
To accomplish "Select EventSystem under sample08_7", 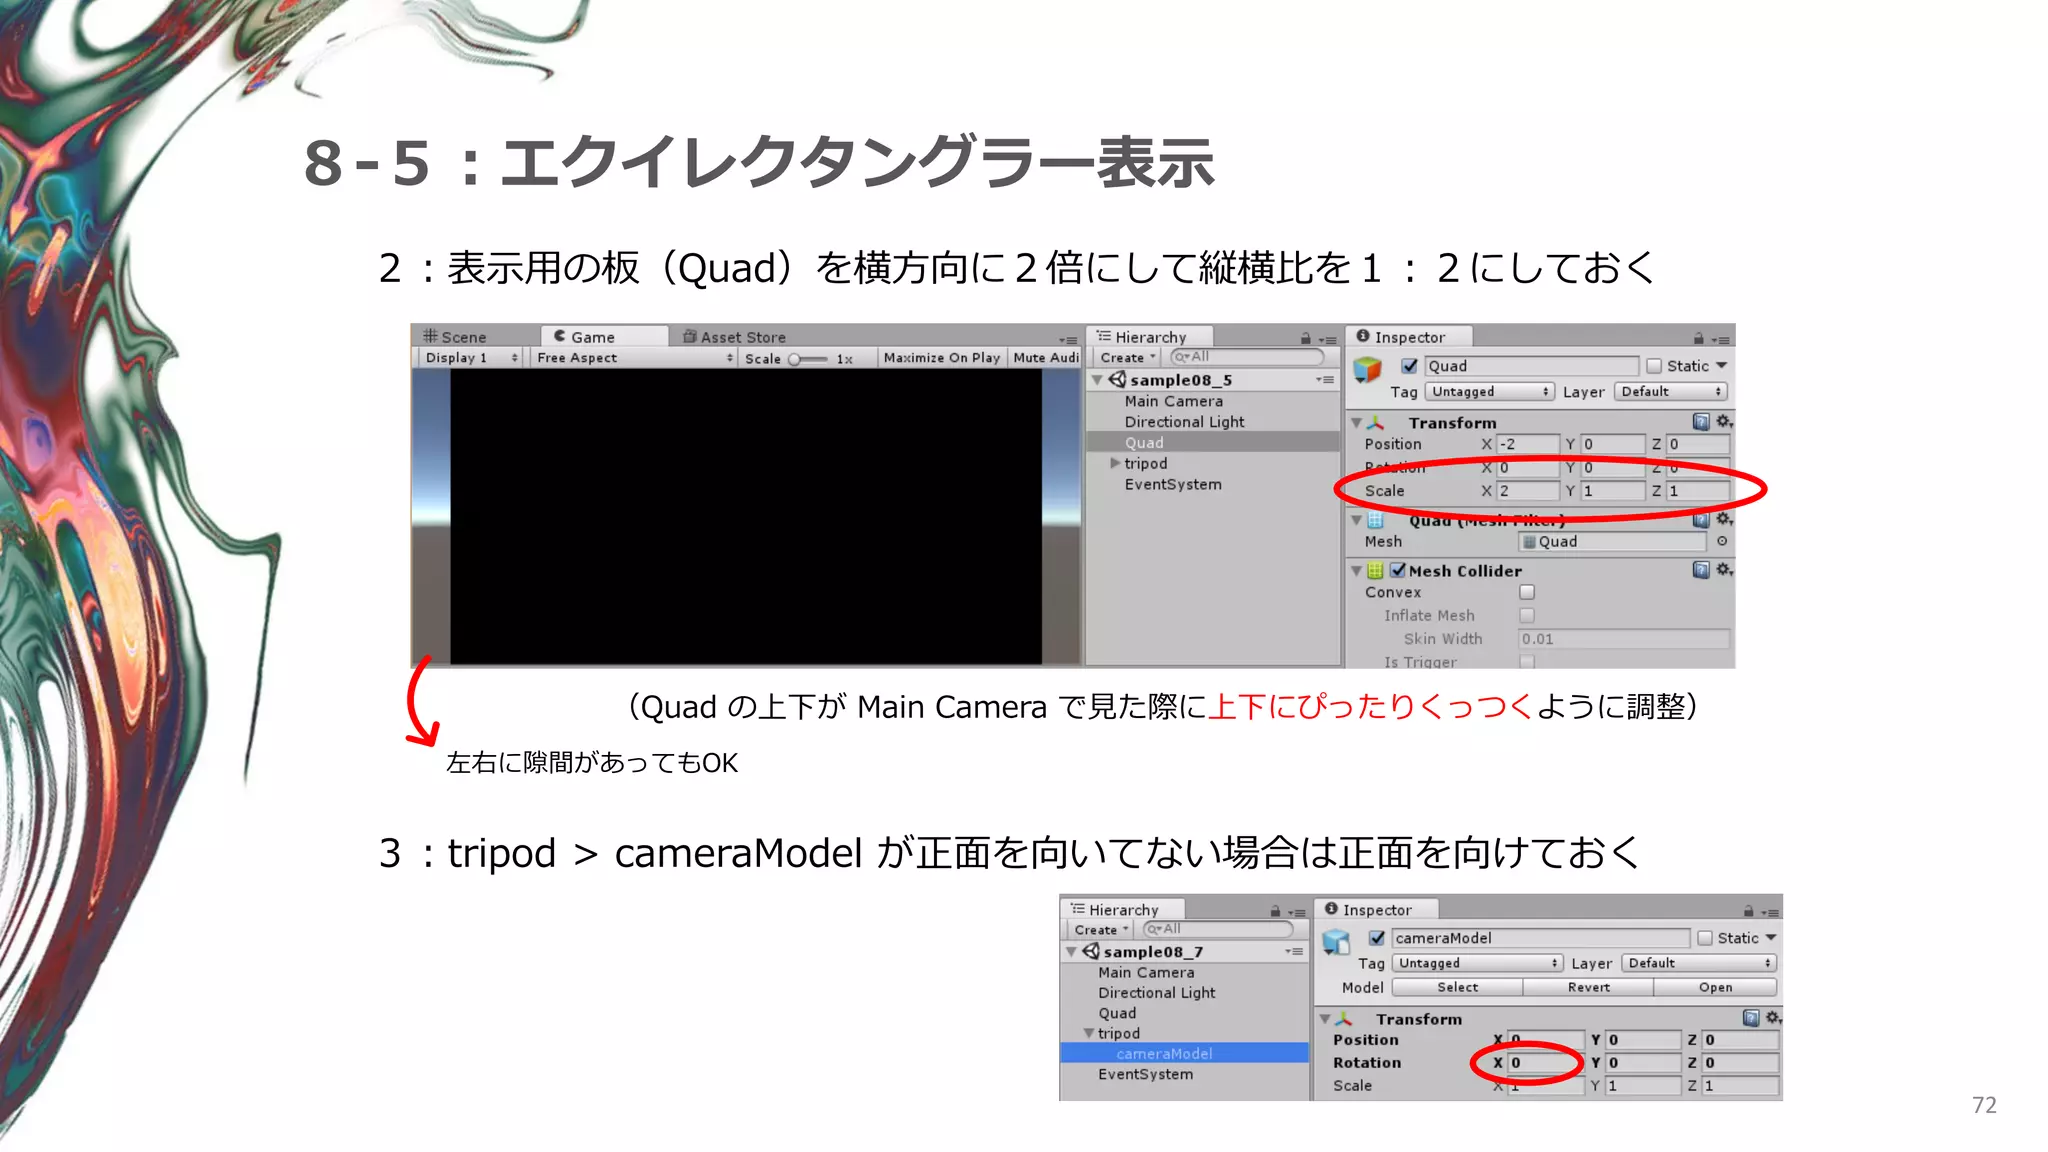I will (1145, 1074).
